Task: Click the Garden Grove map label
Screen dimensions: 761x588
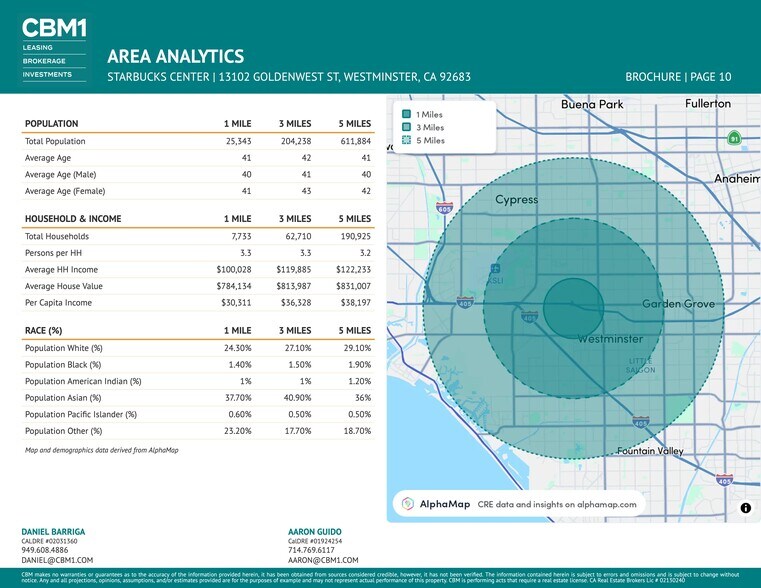Action: coord(678,304)
